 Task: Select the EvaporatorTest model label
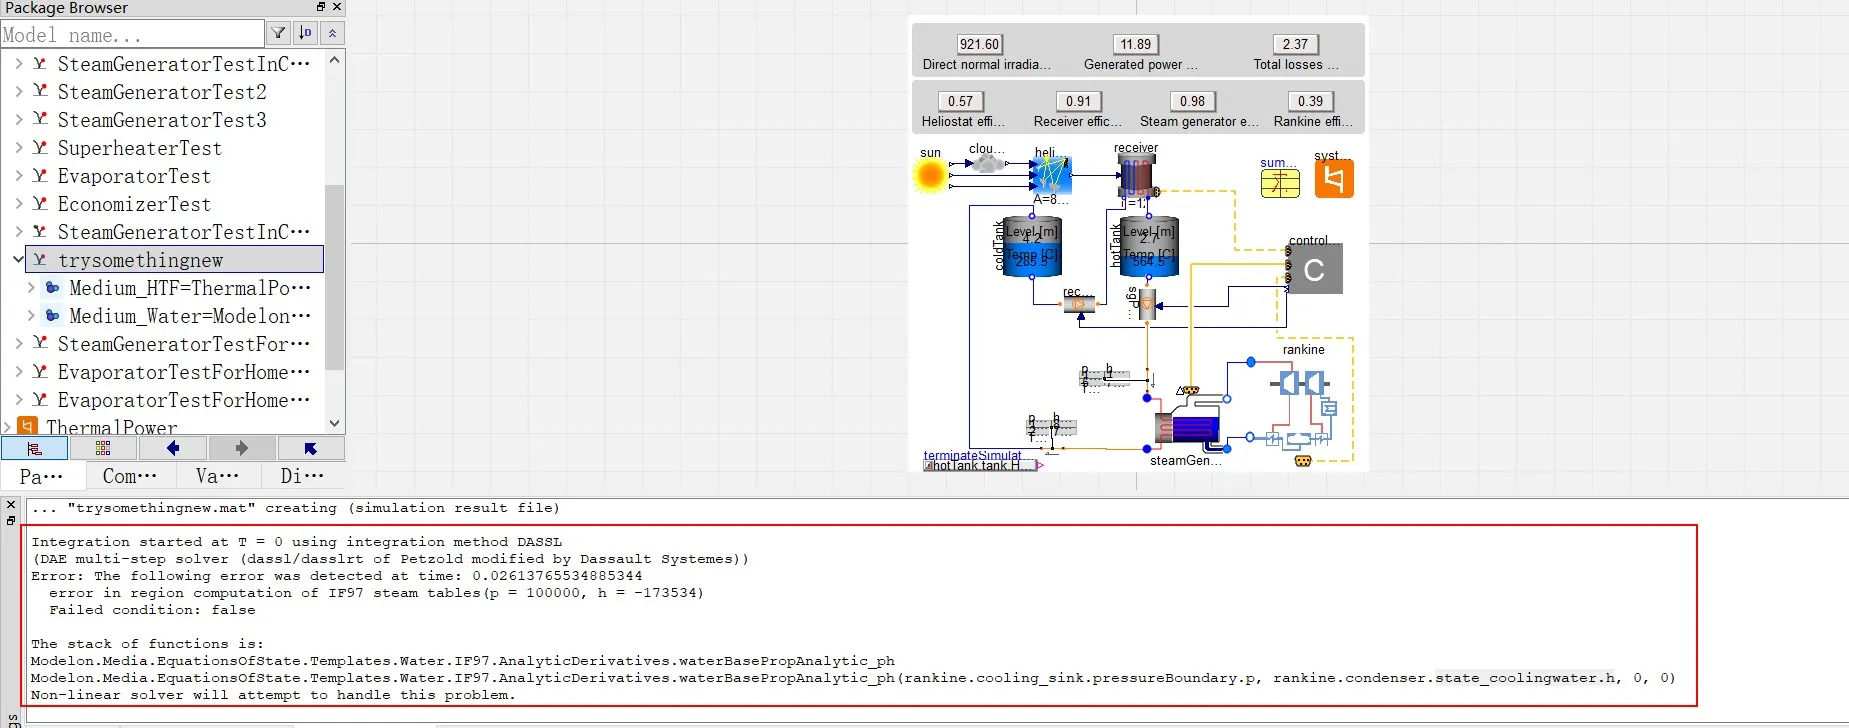134,176
